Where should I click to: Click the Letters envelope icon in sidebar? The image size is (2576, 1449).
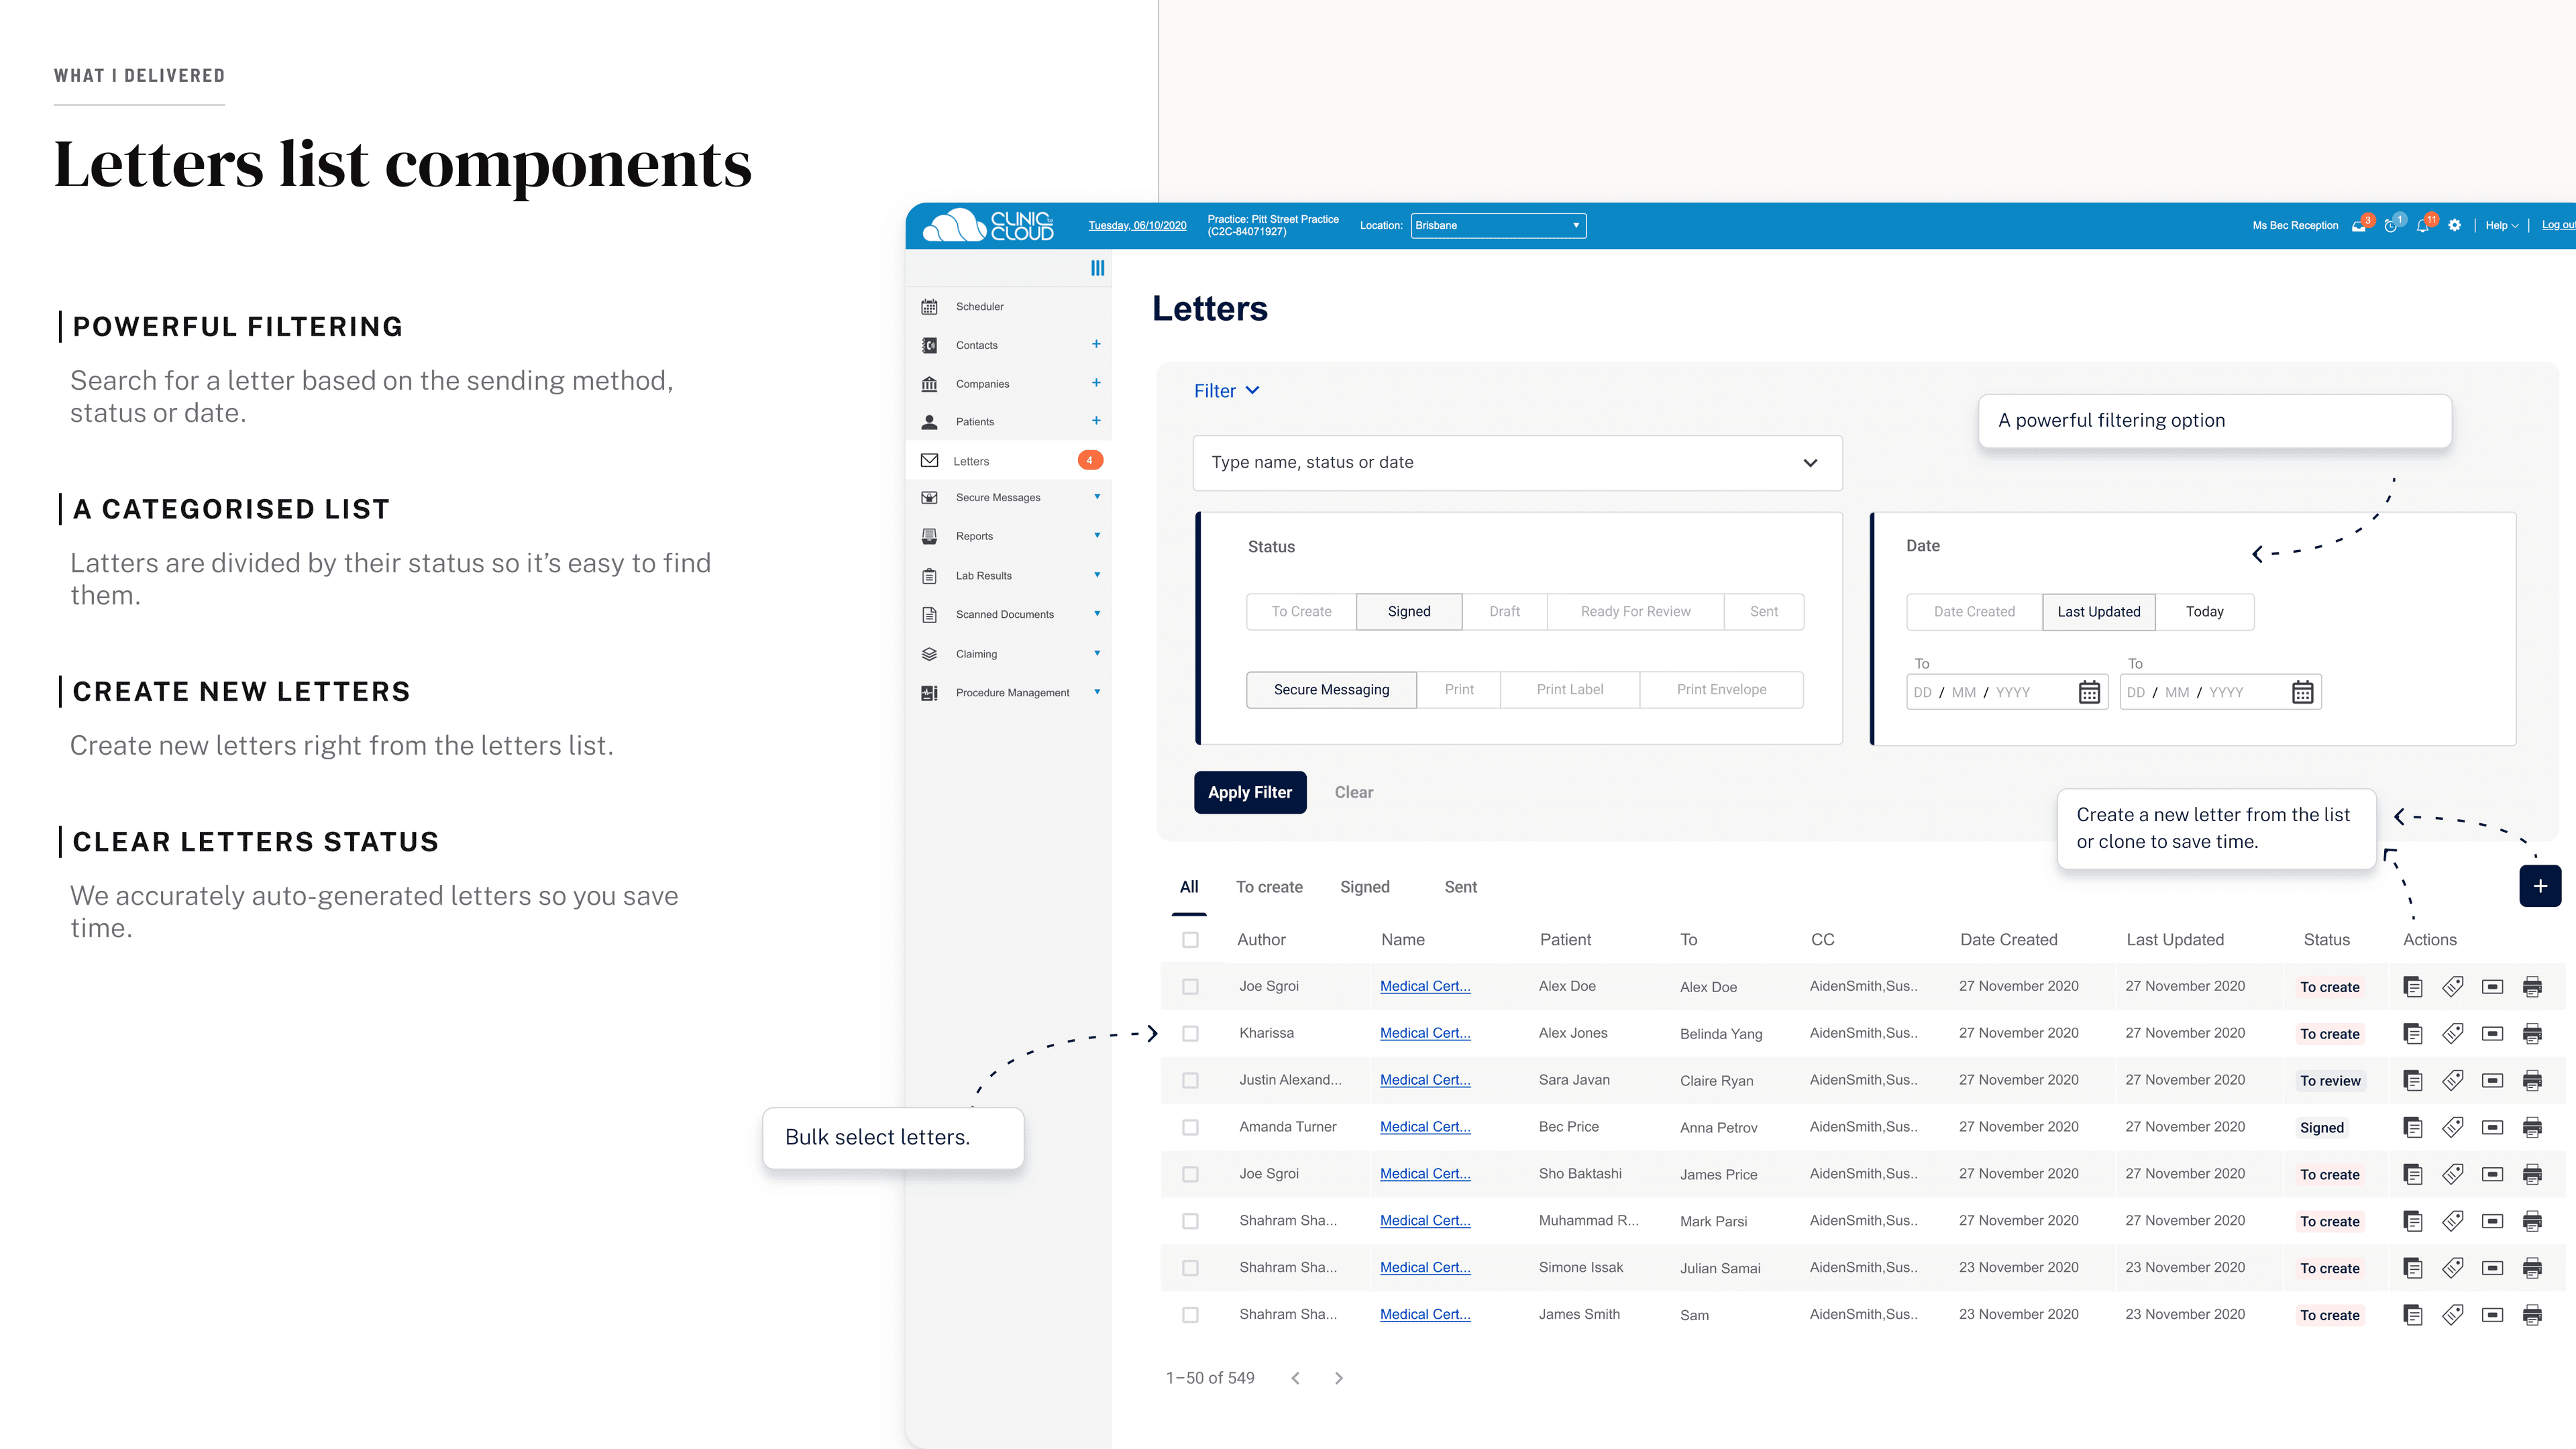point(929,461)
